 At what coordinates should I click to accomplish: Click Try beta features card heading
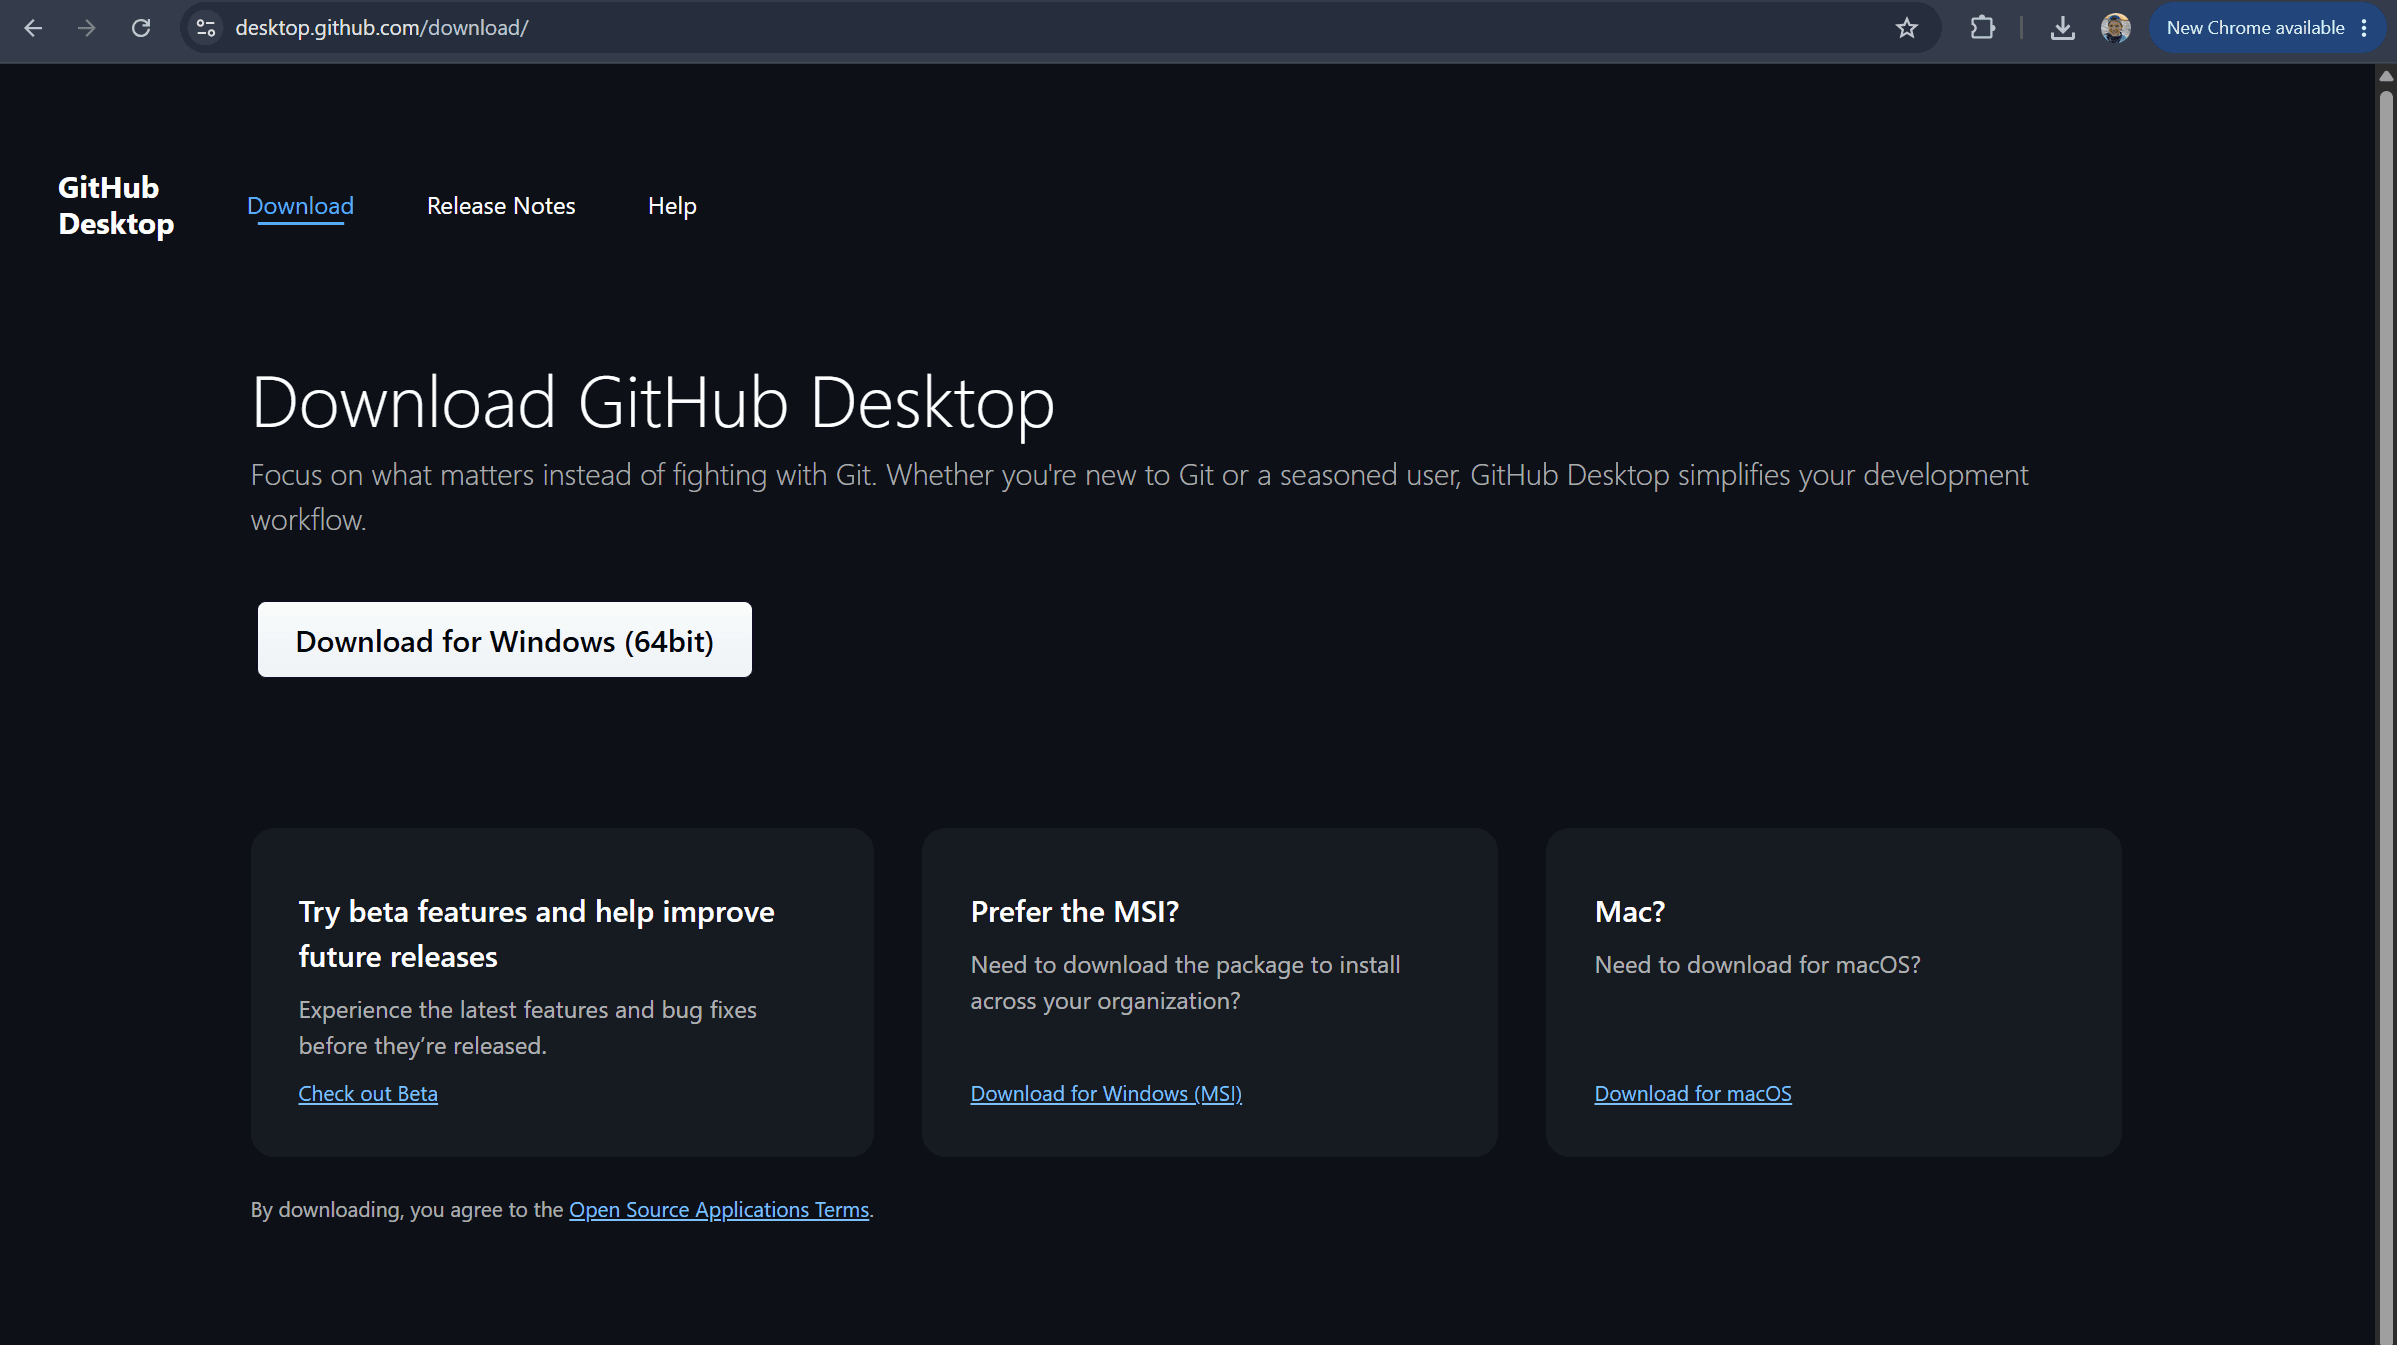click(536, 934)
